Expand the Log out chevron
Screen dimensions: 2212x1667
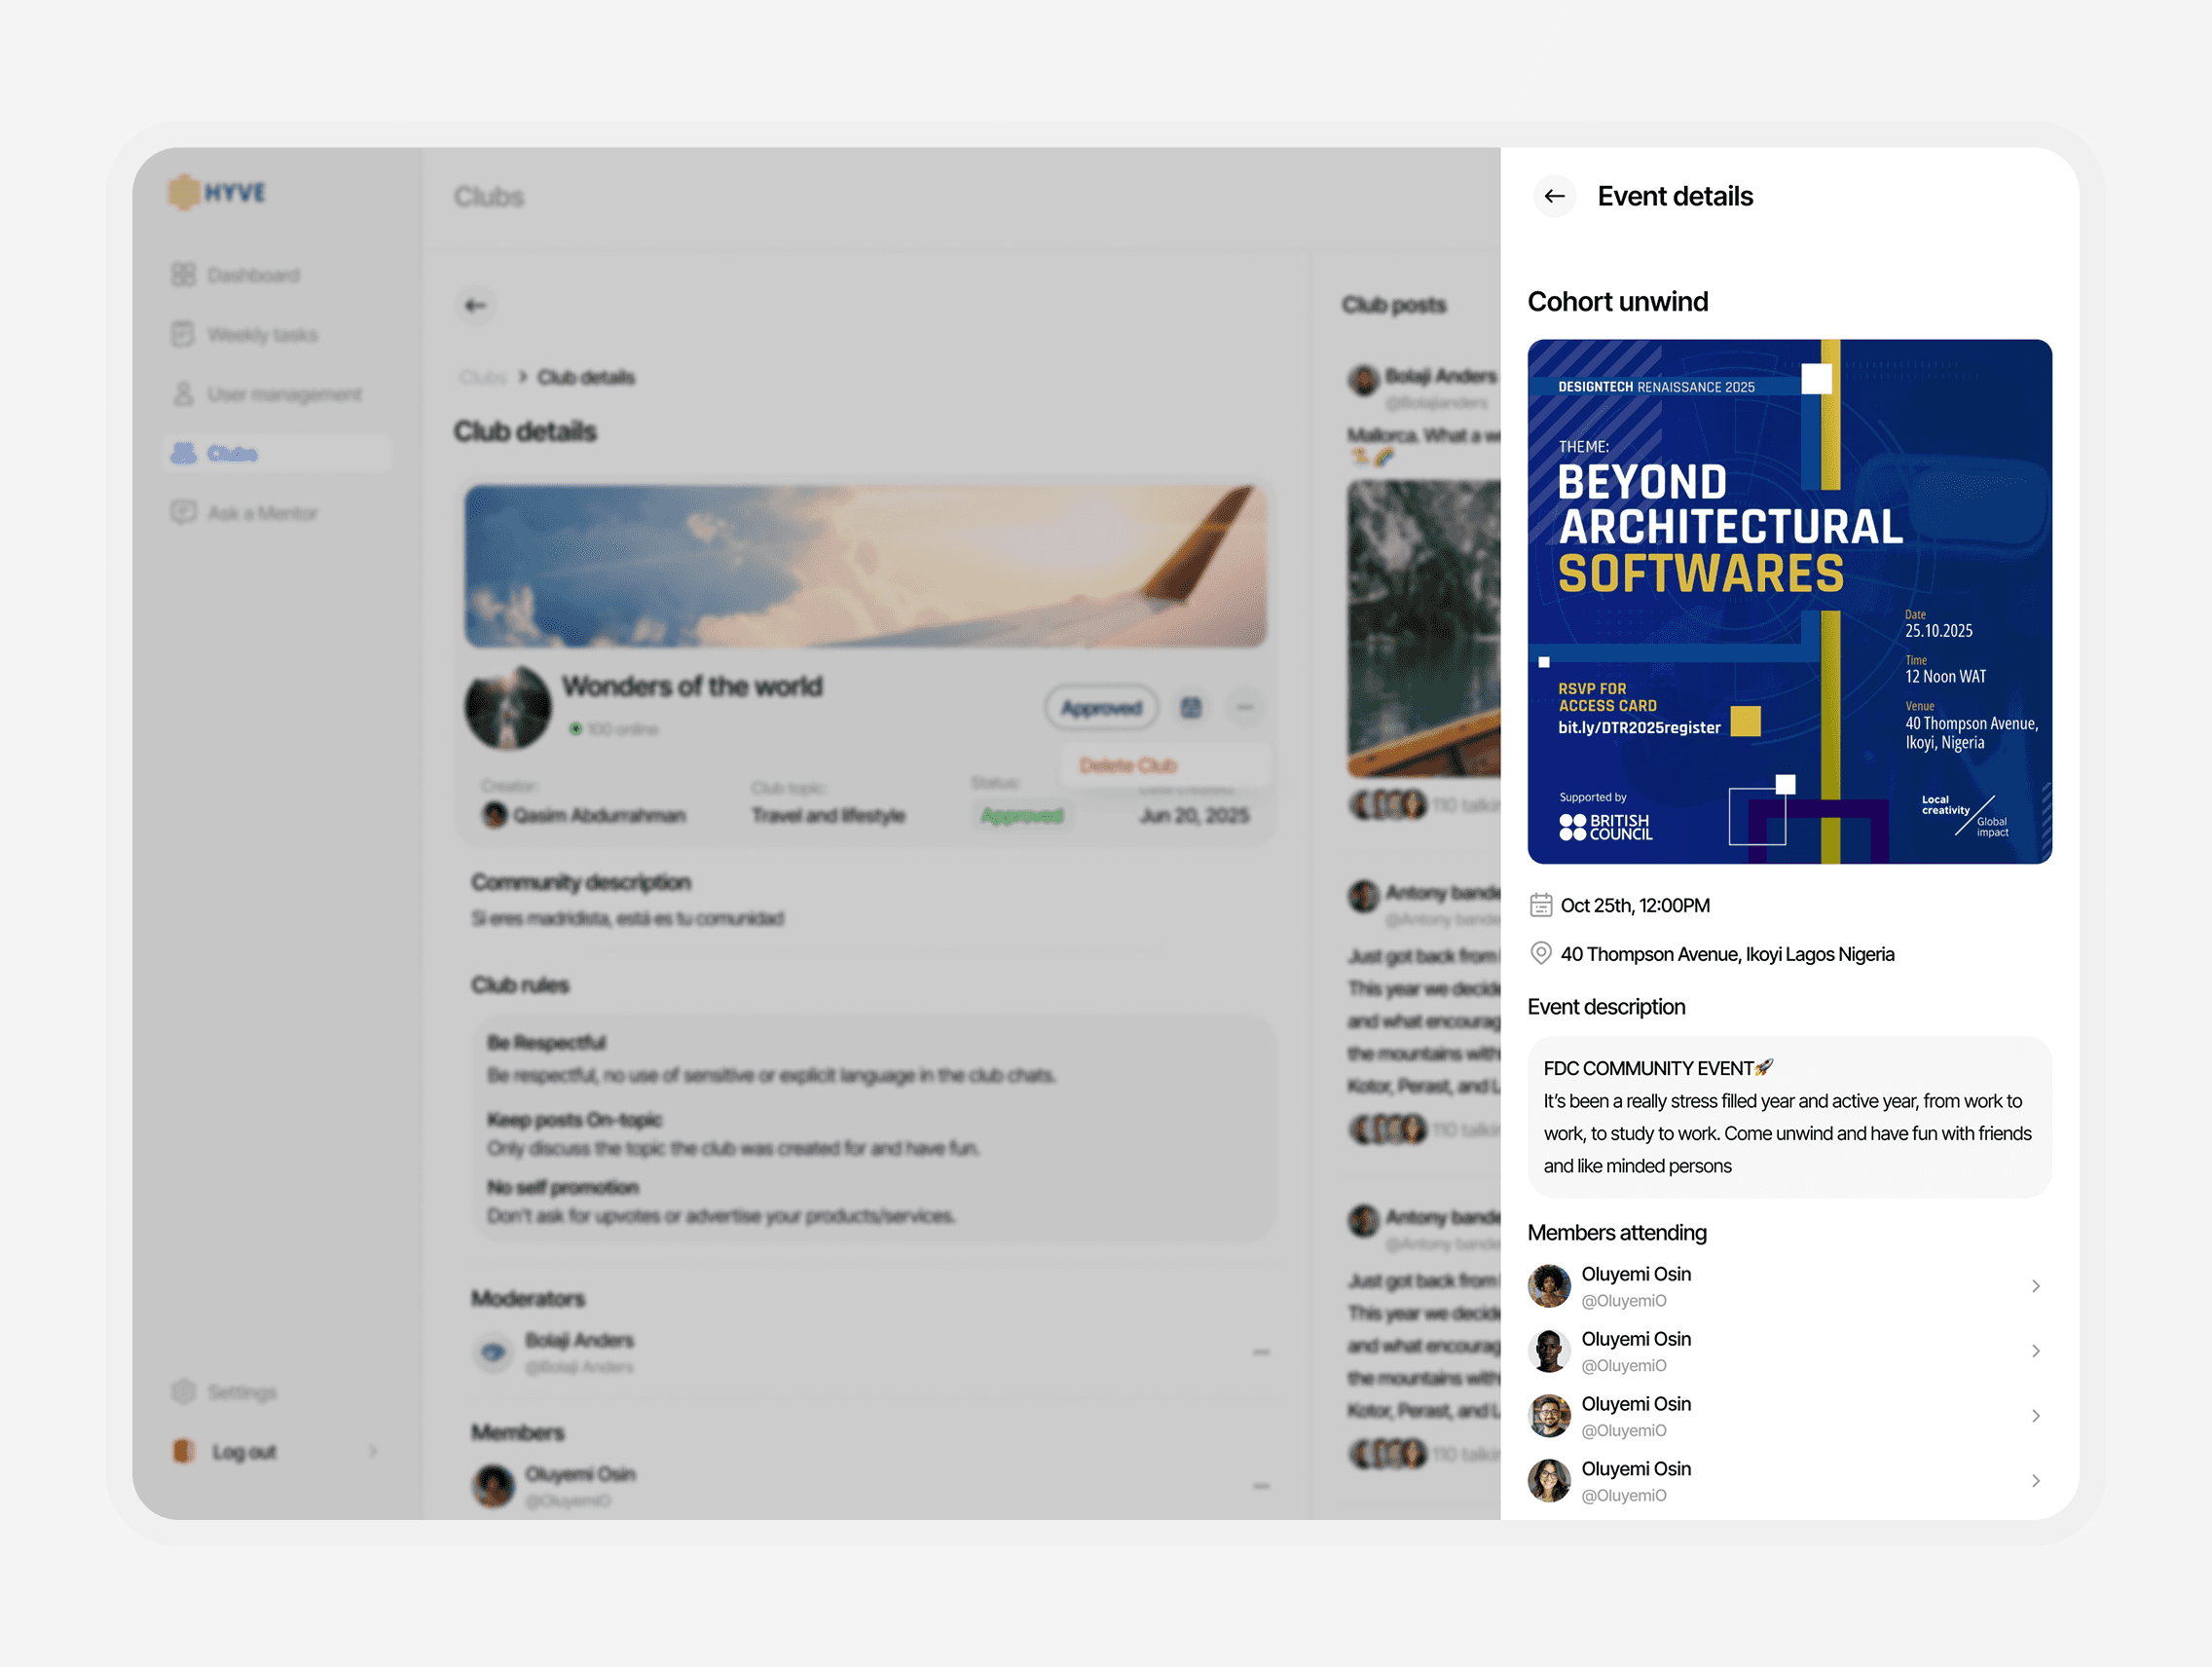(374, 1451)
